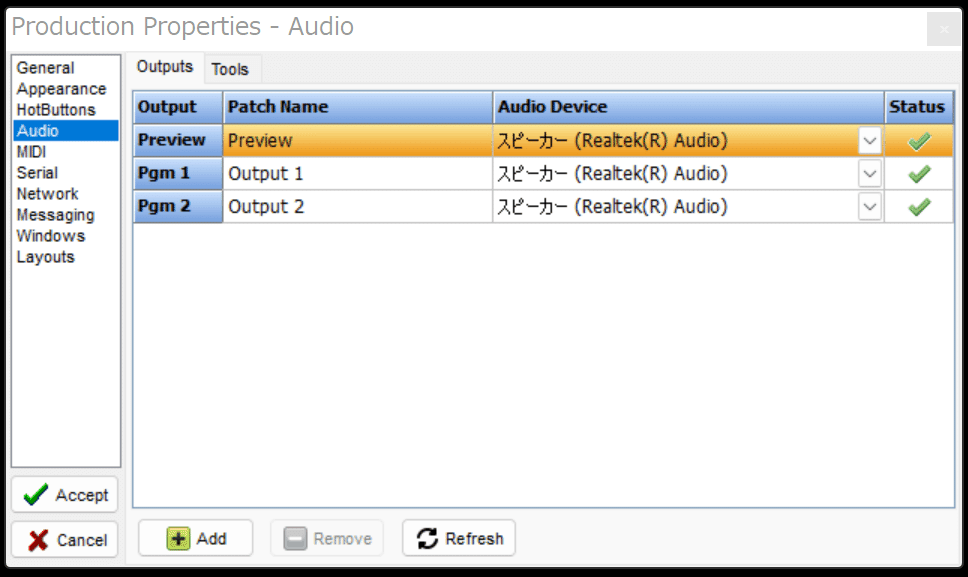Edit the Output 1 patch name cell
This screenshot has height=577, width=968.
pyautogui.click(x=357, y=174)
